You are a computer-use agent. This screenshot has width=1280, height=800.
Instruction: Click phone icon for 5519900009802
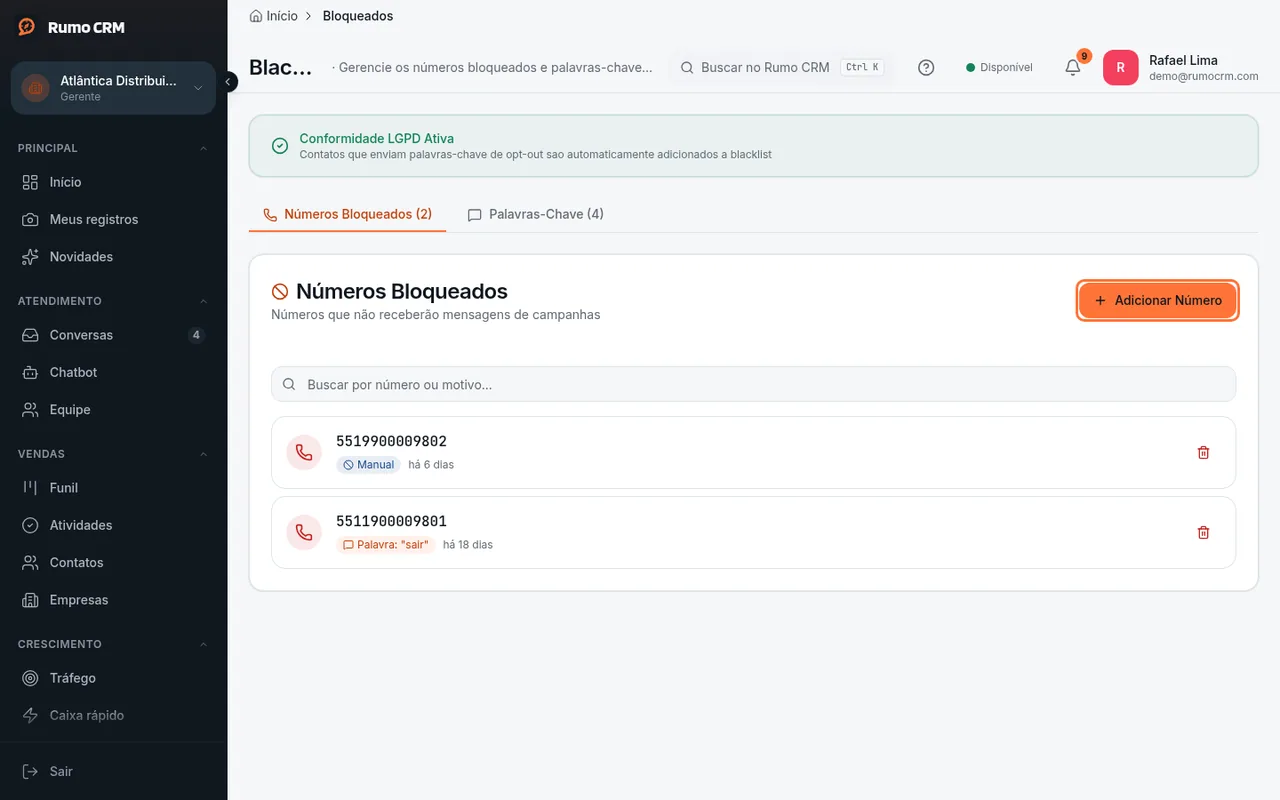point(304,452)
